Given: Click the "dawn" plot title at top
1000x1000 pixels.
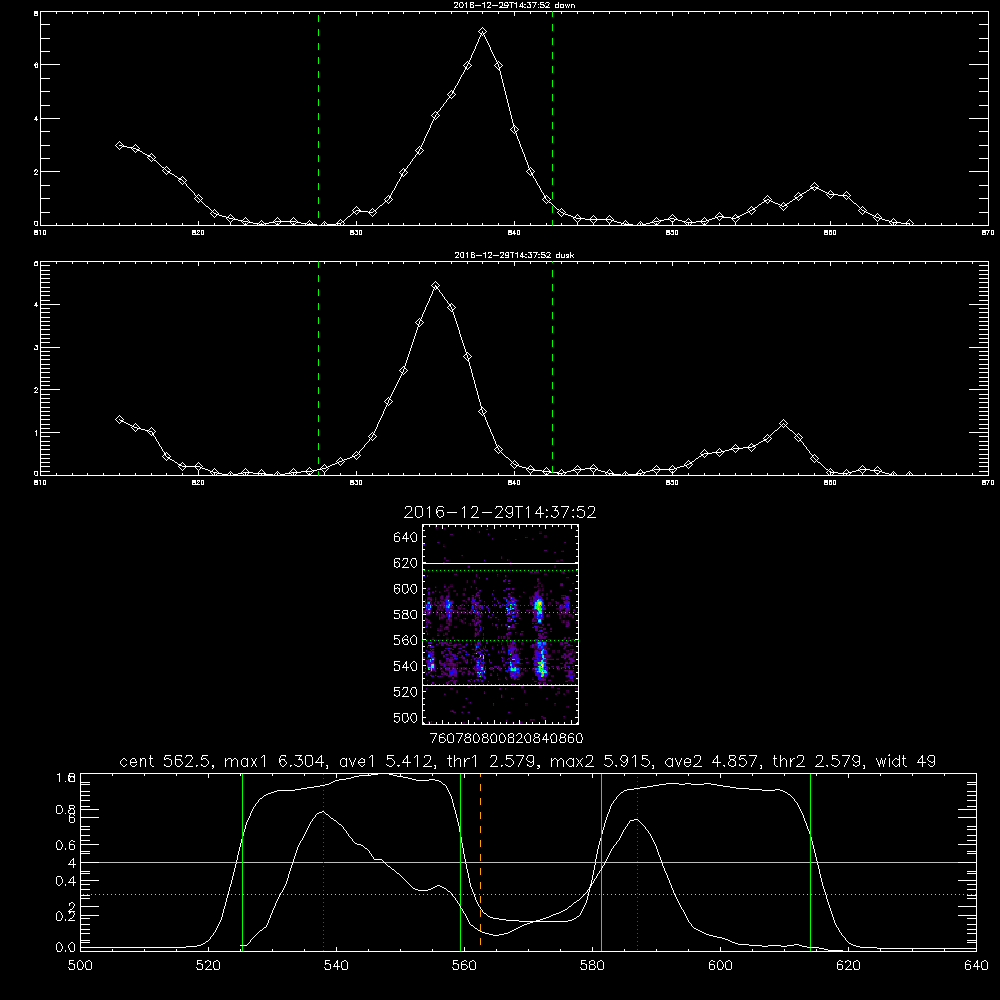Looking at the screenshot, I should (514, 5).
